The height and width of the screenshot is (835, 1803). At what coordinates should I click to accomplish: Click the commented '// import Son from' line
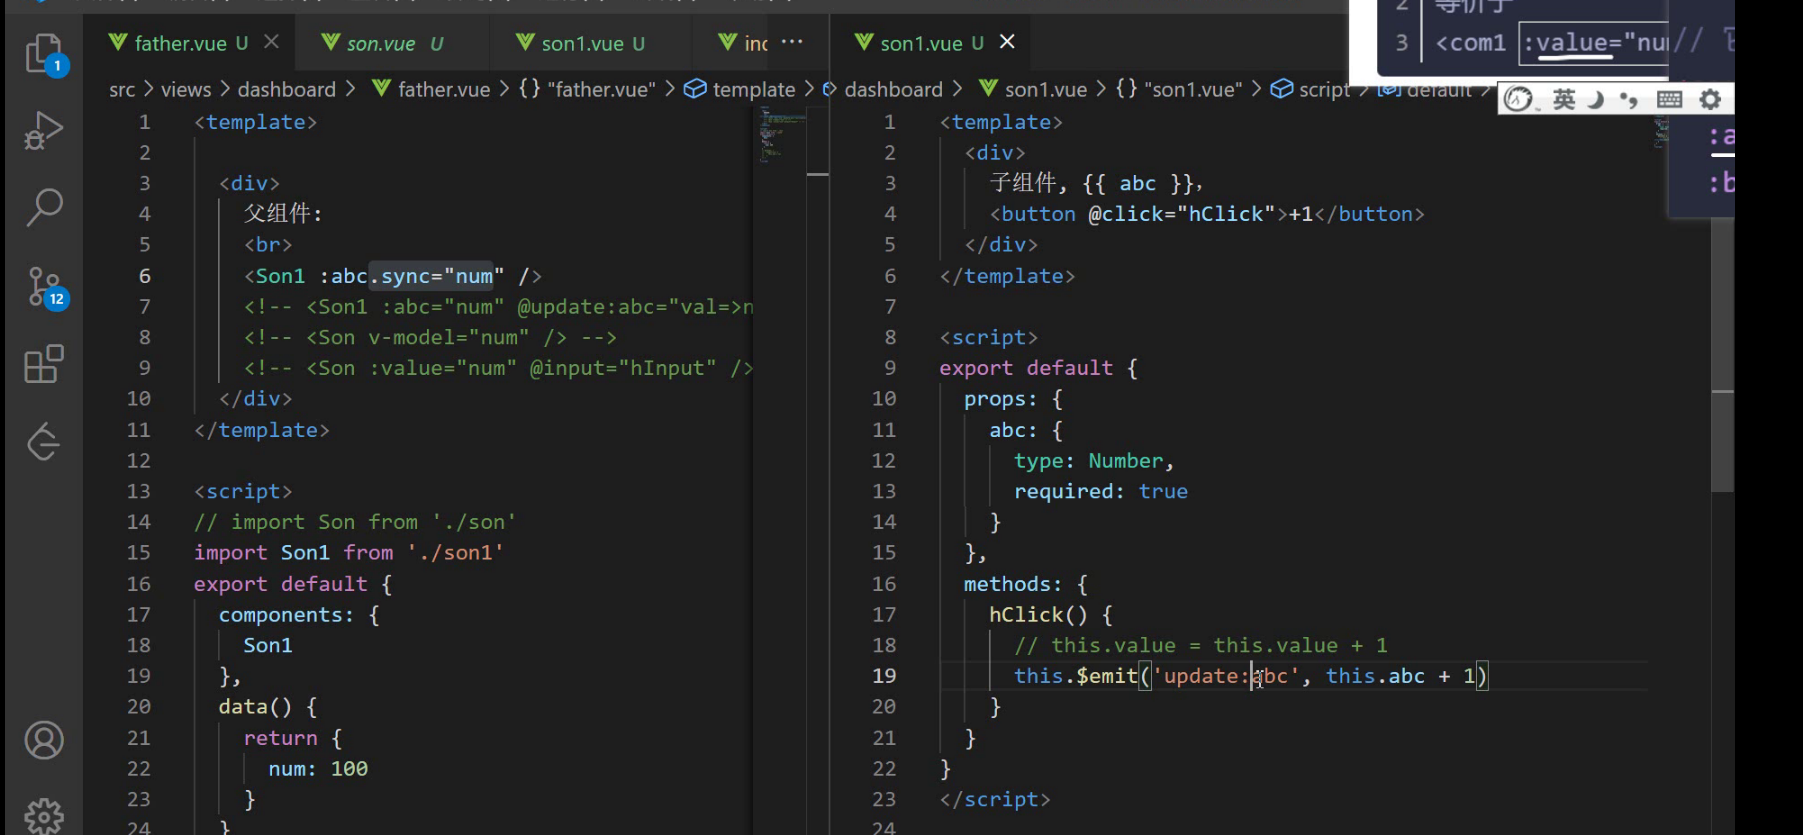coord(355,522)
